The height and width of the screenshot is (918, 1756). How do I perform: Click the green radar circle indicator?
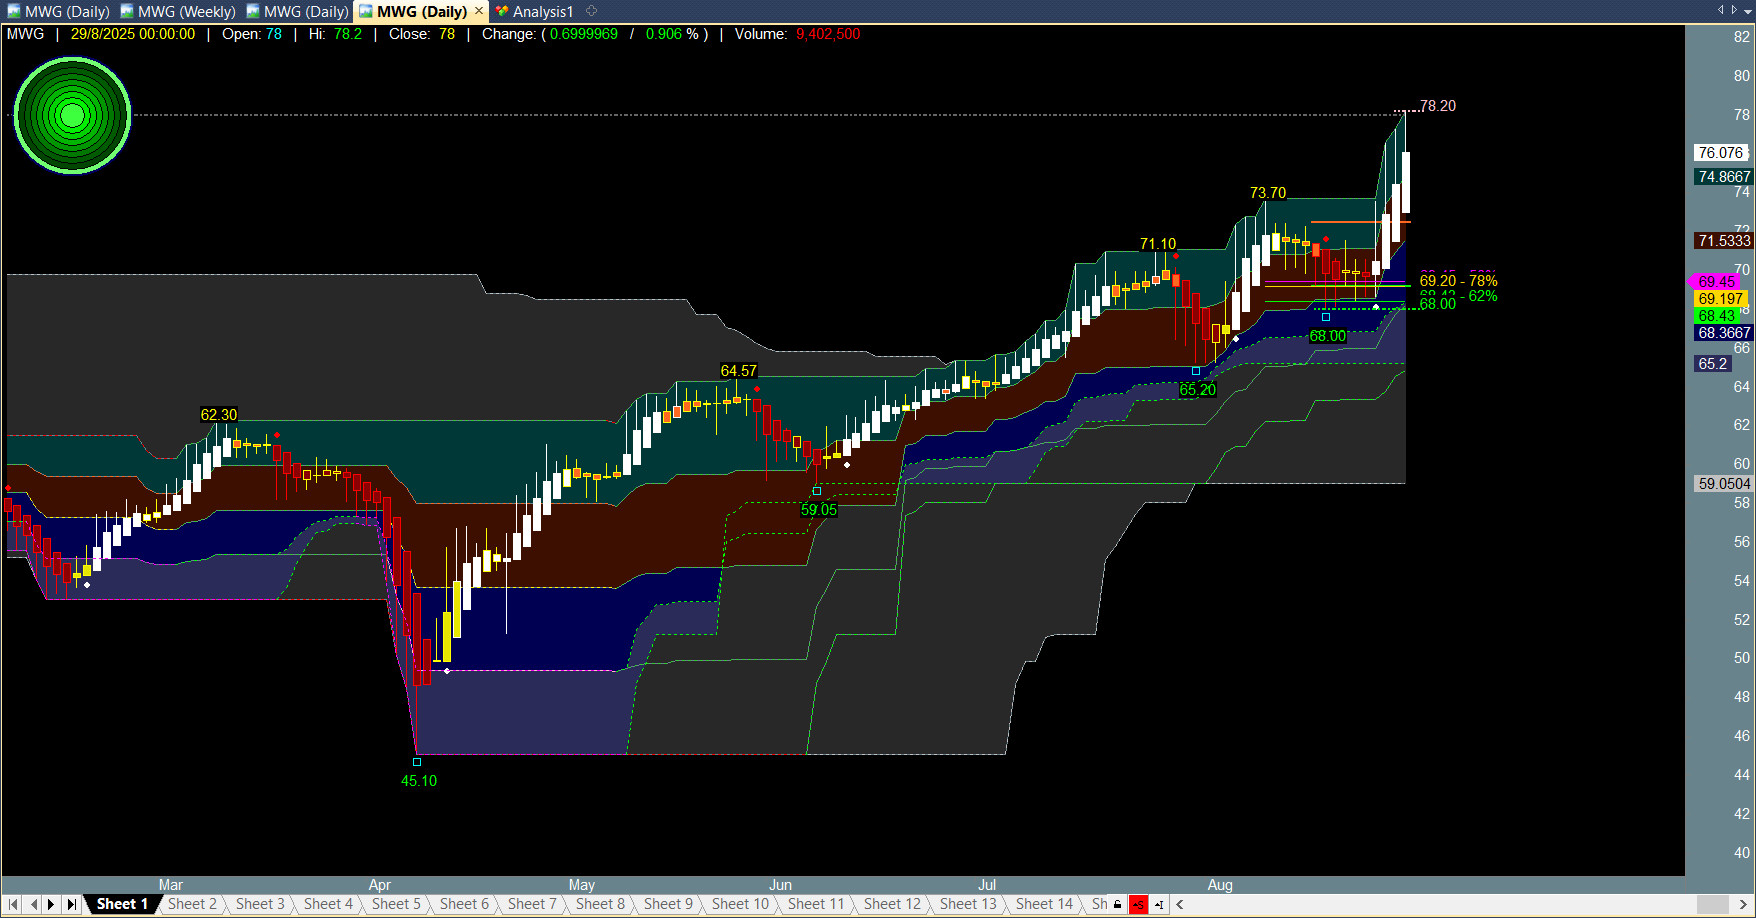pyautogui.click(x=72, y=116)
